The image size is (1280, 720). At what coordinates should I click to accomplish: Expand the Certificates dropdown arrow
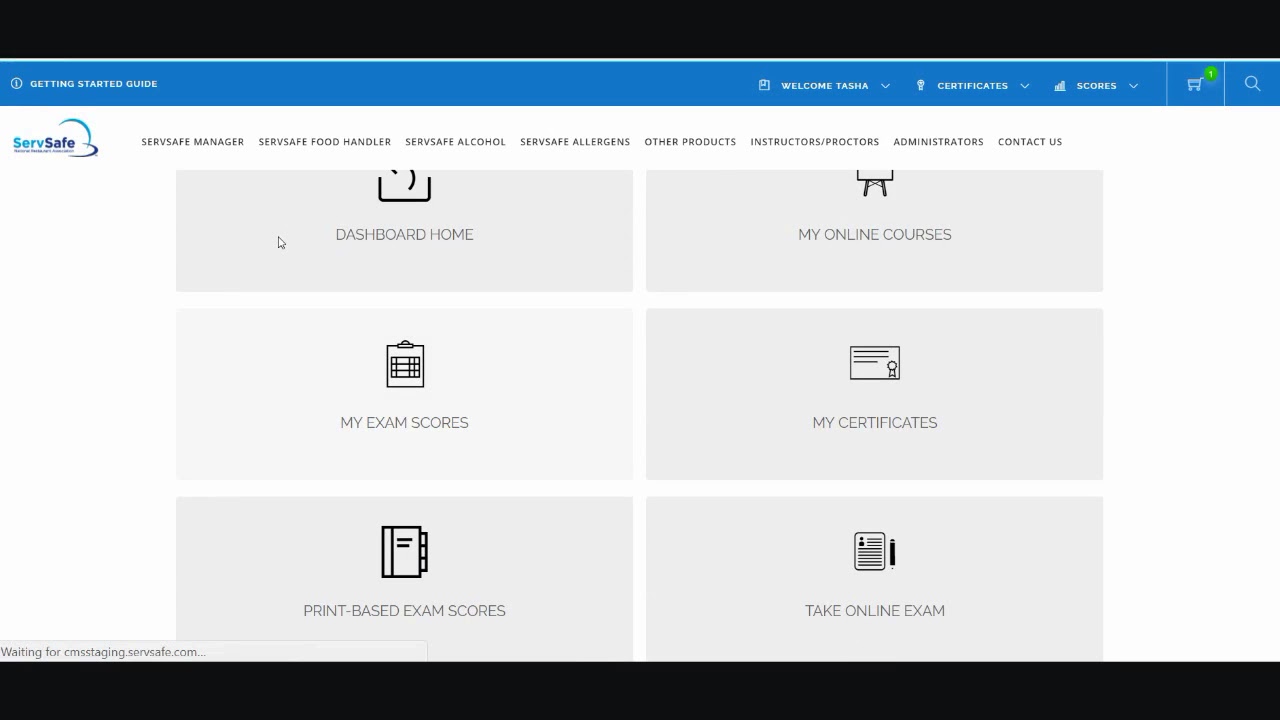tap(1025, 86)
